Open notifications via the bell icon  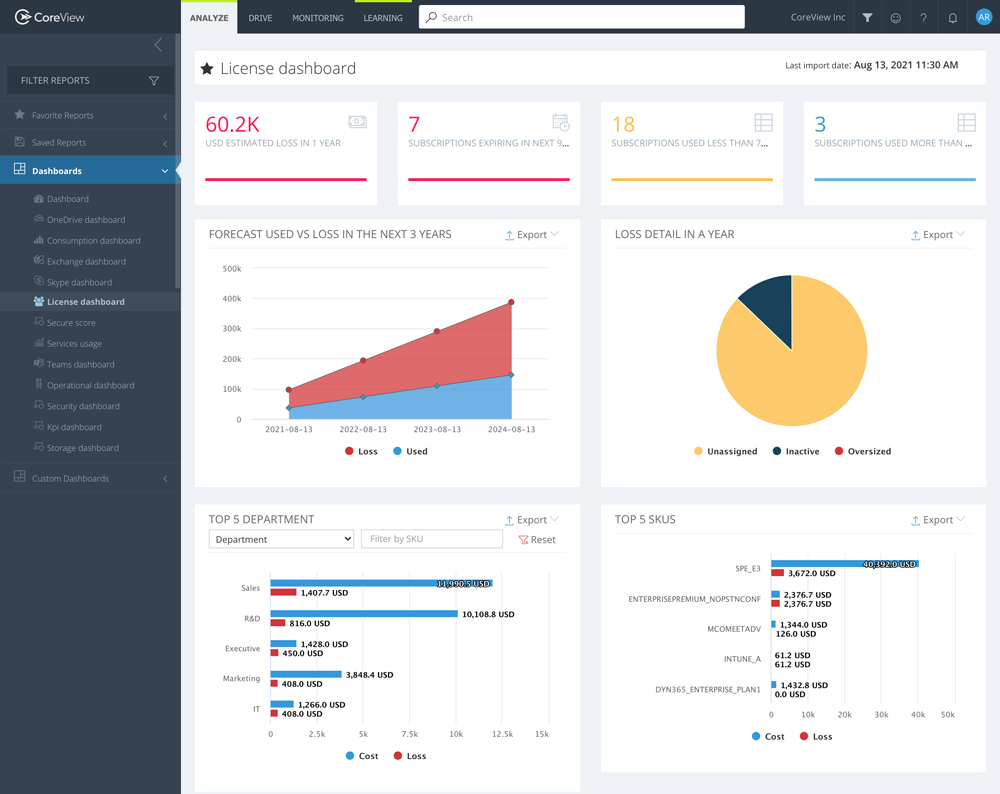(x=952, y=17)
